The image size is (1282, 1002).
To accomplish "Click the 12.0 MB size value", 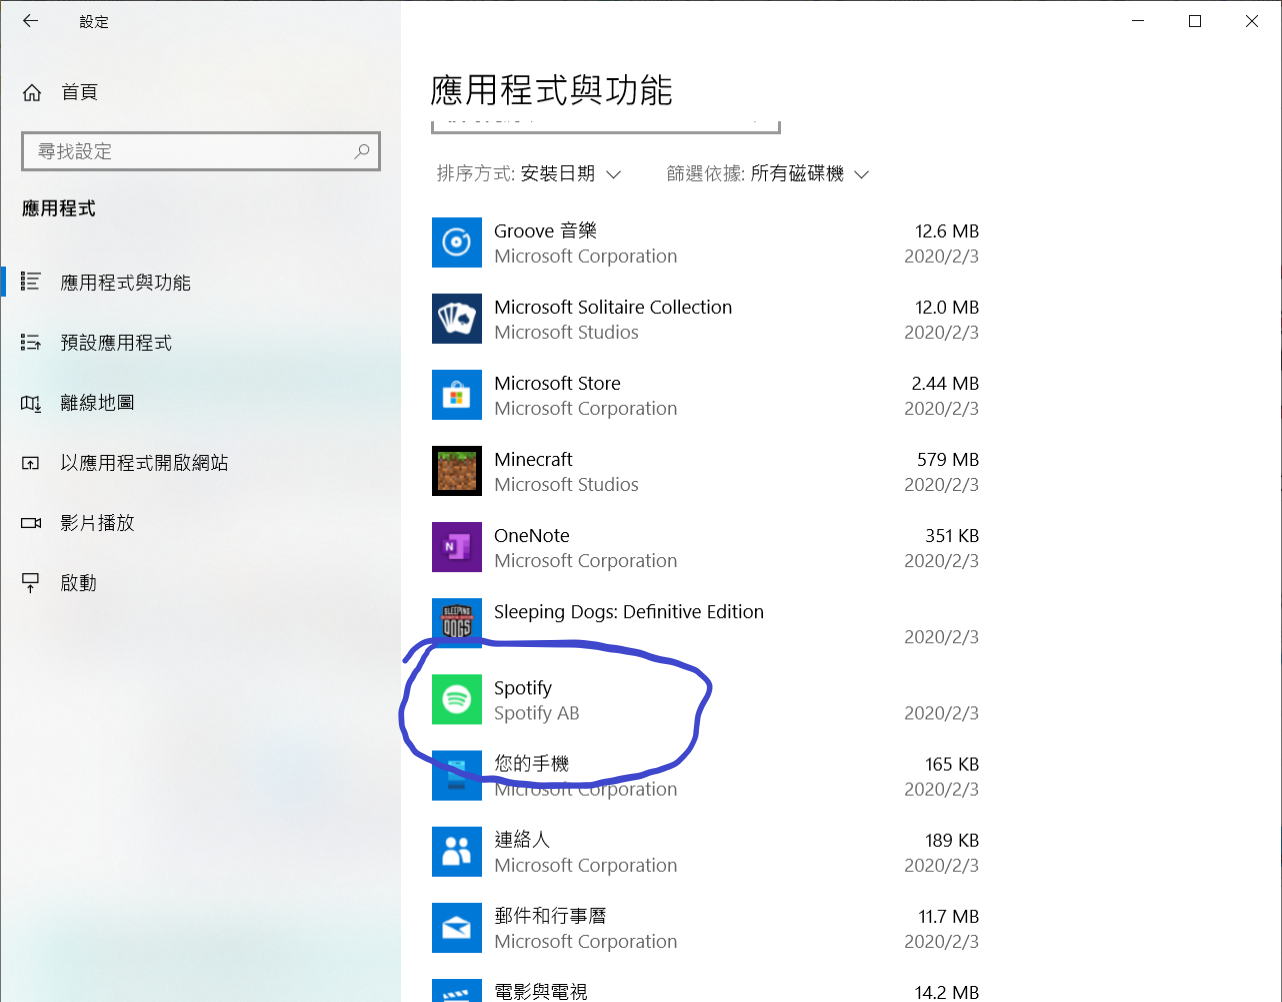I will pyautogui.click(x=947, y=307).
